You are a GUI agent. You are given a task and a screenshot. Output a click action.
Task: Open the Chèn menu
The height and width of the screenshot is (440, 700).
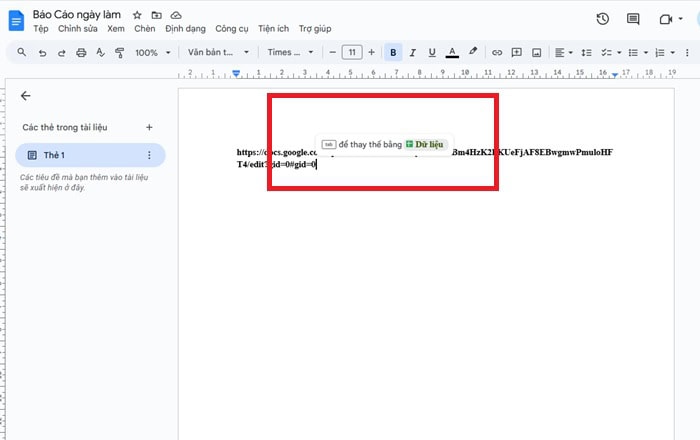(145, 29)
